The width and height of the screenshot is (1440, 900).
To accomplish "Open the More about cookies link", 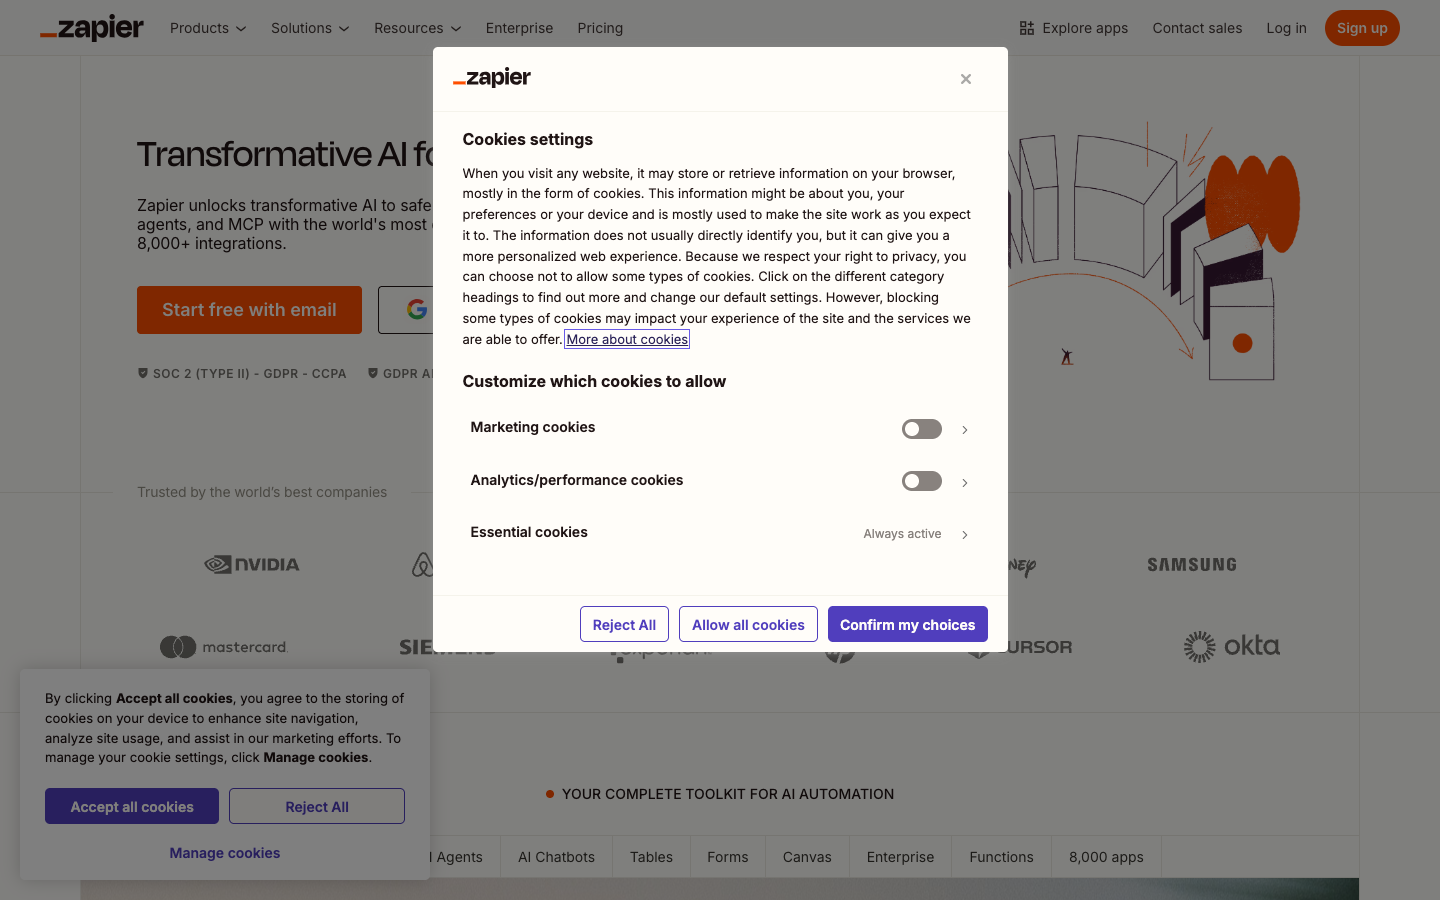I will point(626,339).
